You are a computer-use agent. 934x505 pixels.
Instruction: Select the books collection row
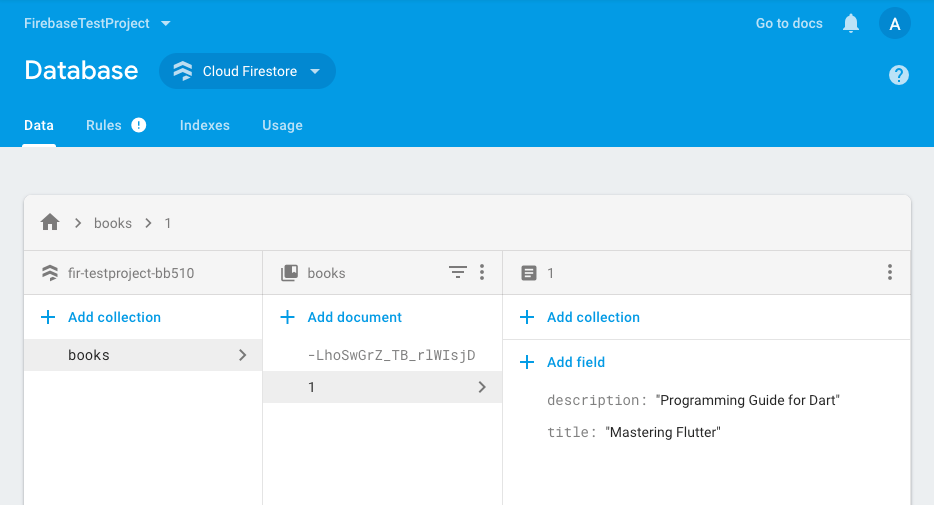pos(143,355)
